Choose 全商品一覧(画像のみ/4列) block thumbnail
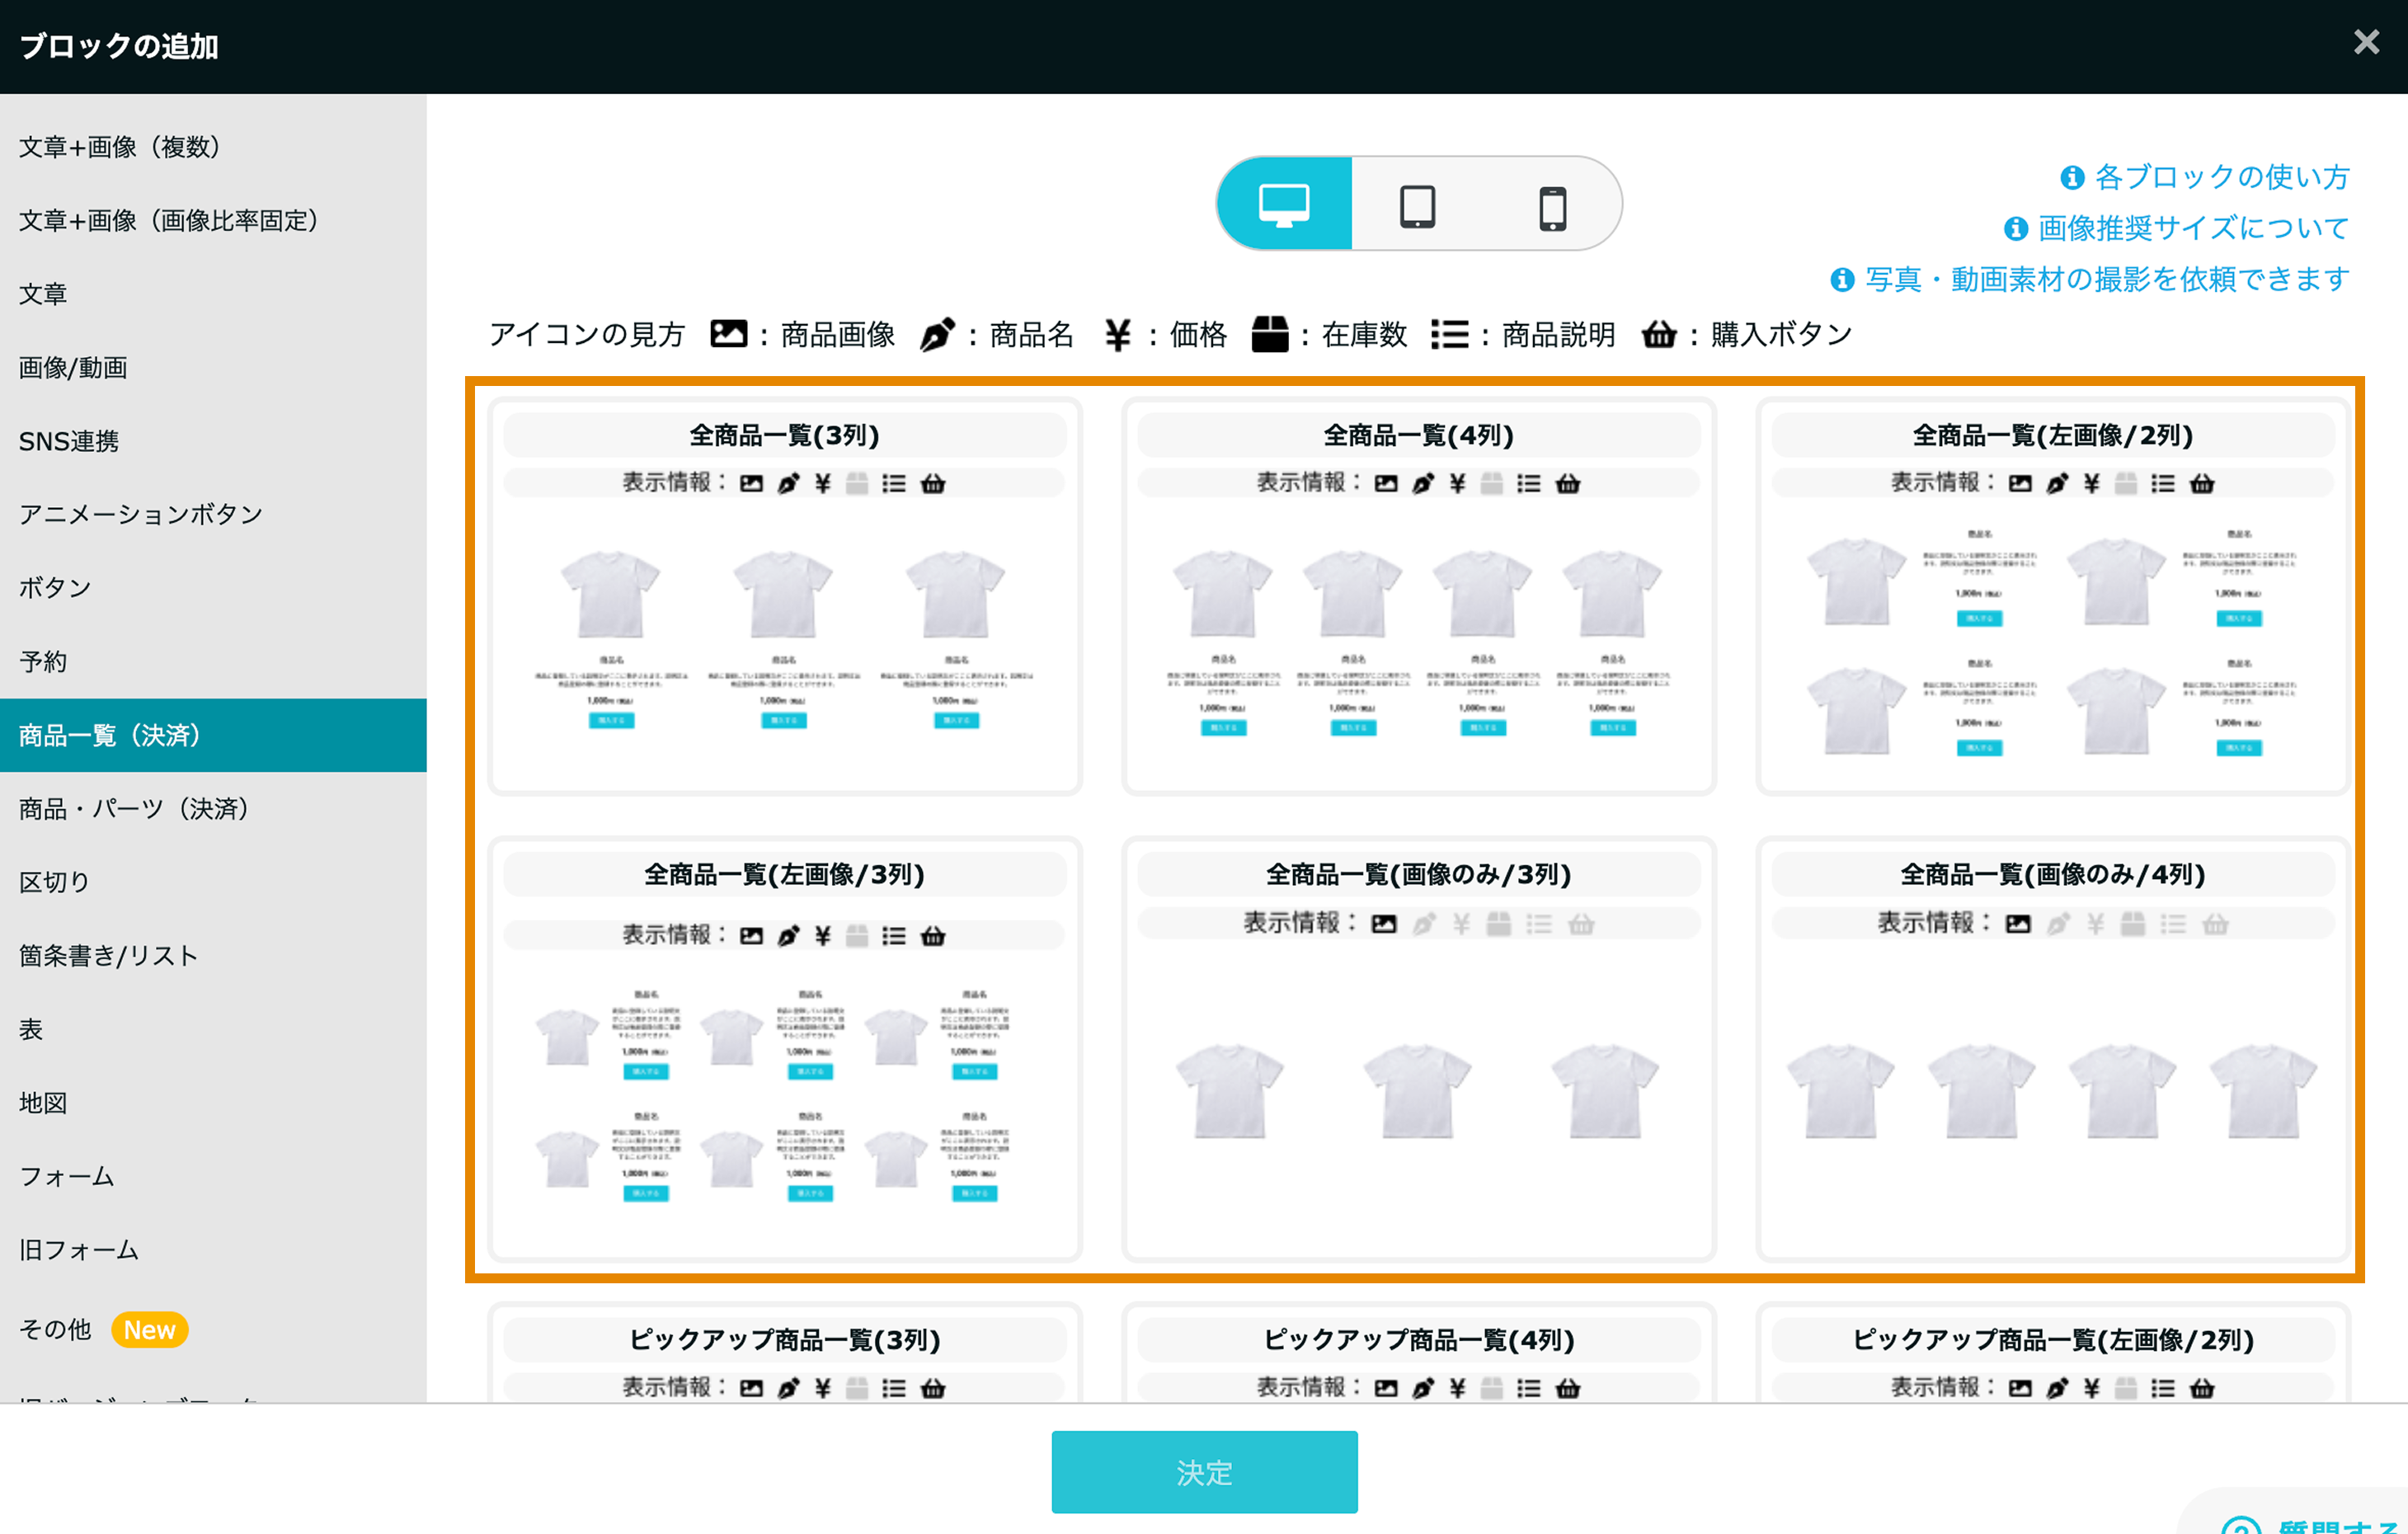Image resolution: width=2408 pixels, height=1534 pixels. 2052,1048
